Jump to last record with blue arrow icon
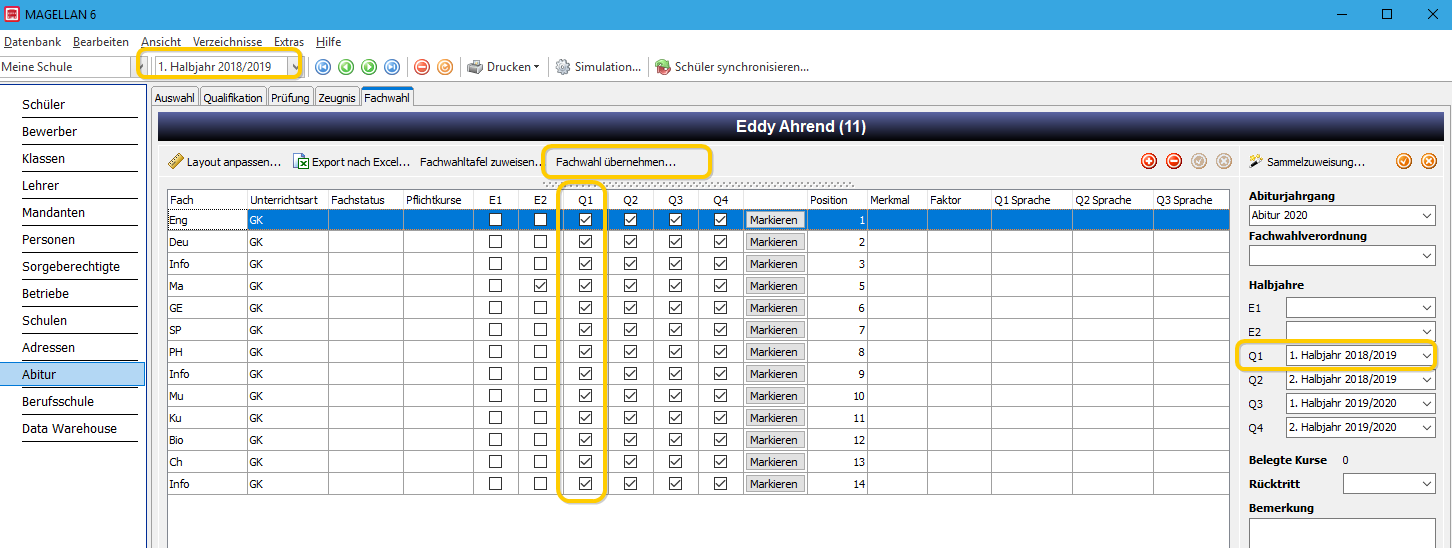Screen dimensions: 1452x548 [x=392, y=67]
